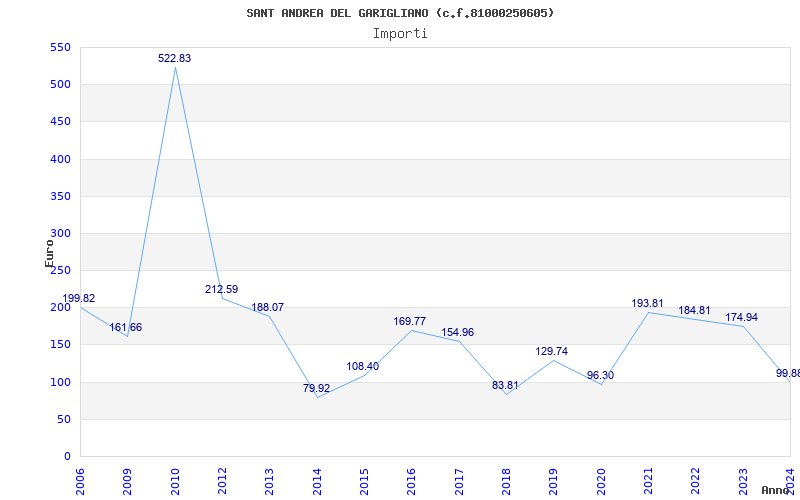Click the 2023 year axis label
The height and width of the screenshot is (500, 800).
pyautogui.click(x=743, y=482)
